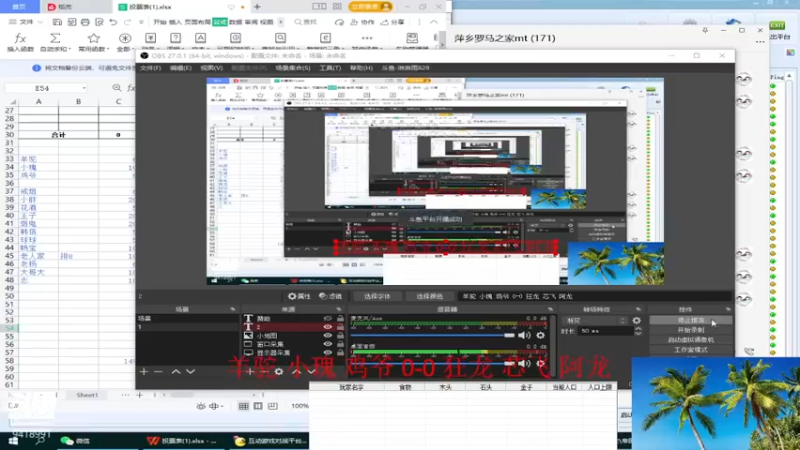Show more ribbon tabs via arrow after 视图
The height and width of the screenshot is (450, 800).
(281, 22)
